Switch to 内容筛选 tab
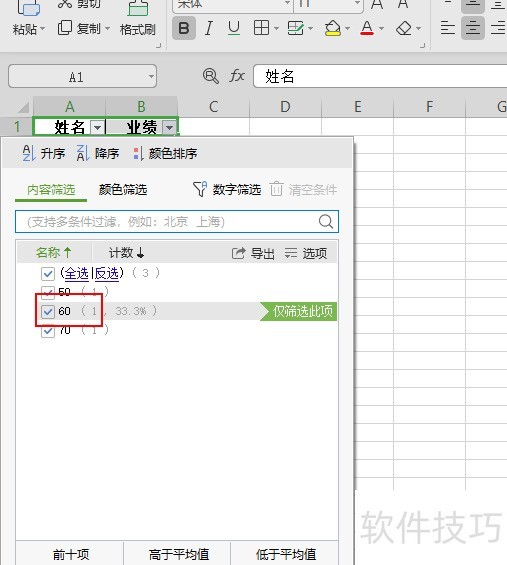The height and width of the screenshot is (565, 507). tap(51, 190)
